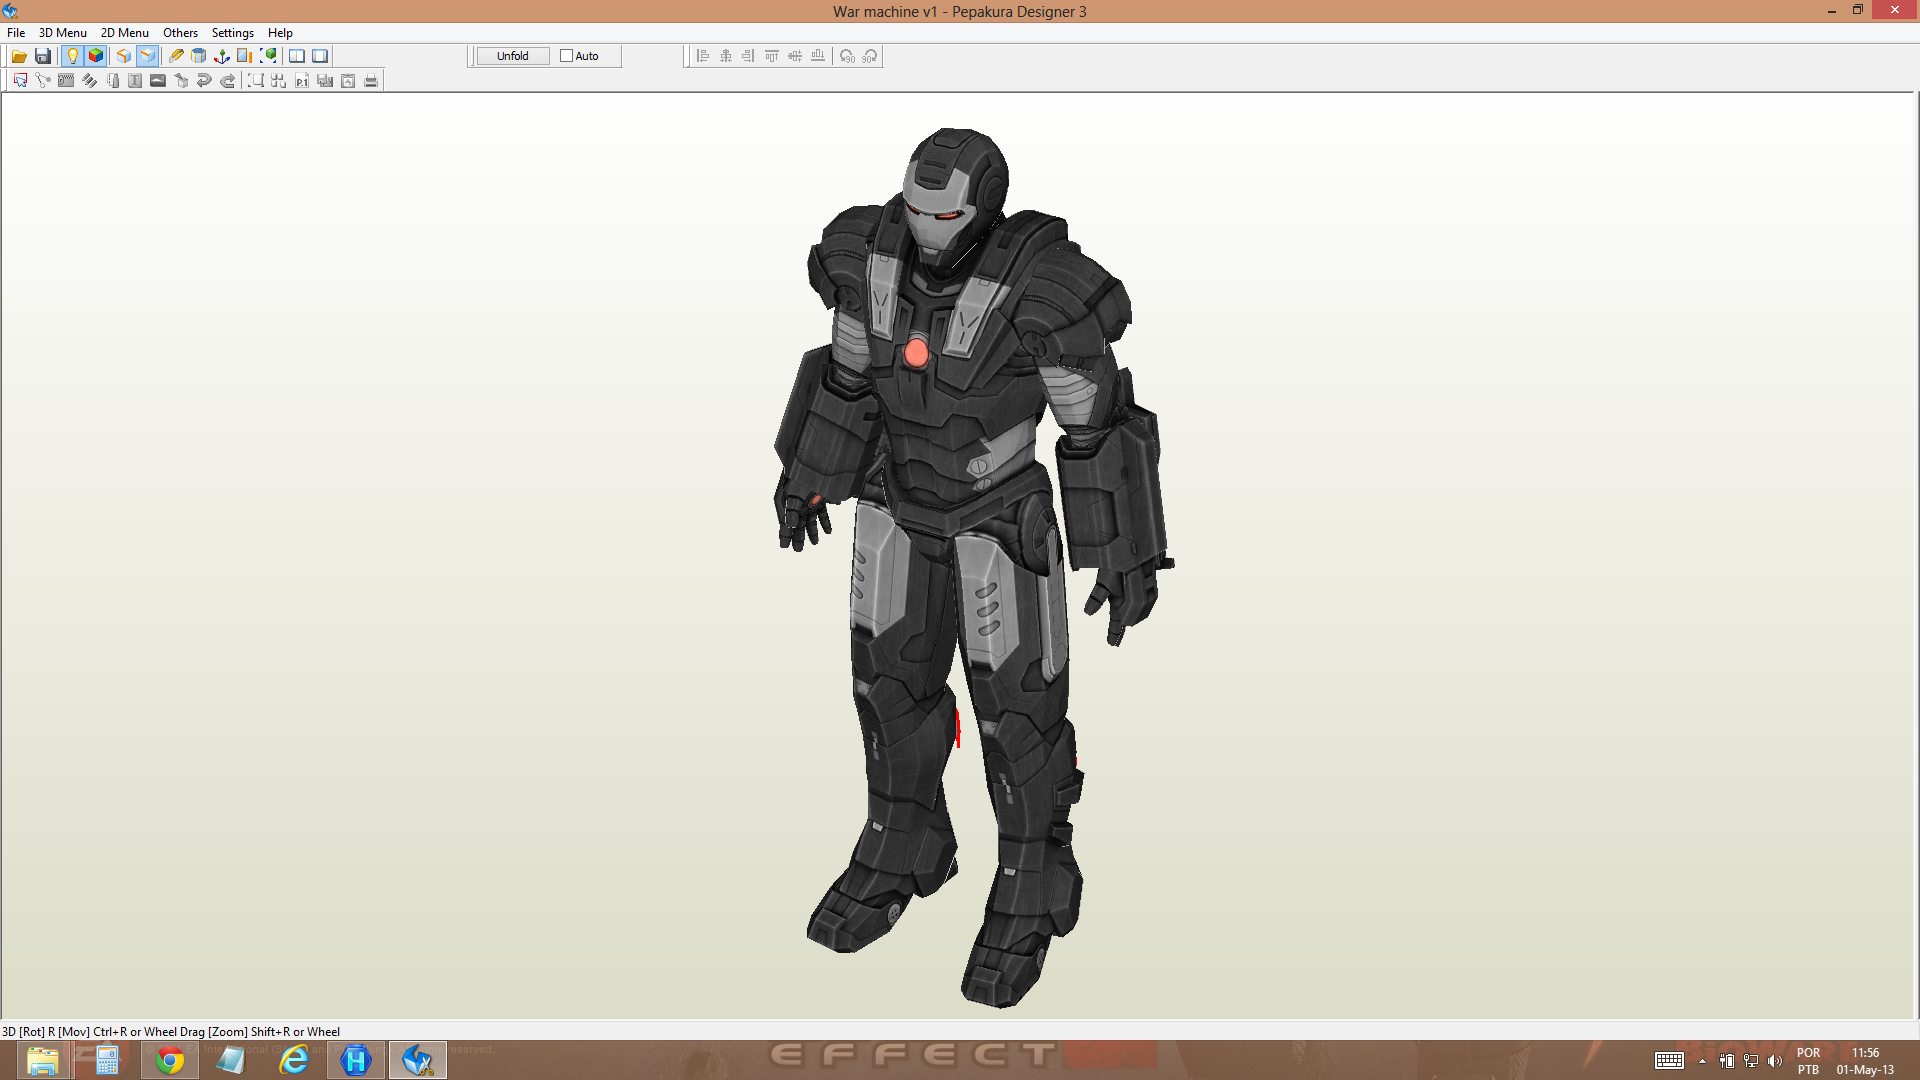
Task: Toggle the highlighted open-edge cube display
Action: [x=147, y=56]
